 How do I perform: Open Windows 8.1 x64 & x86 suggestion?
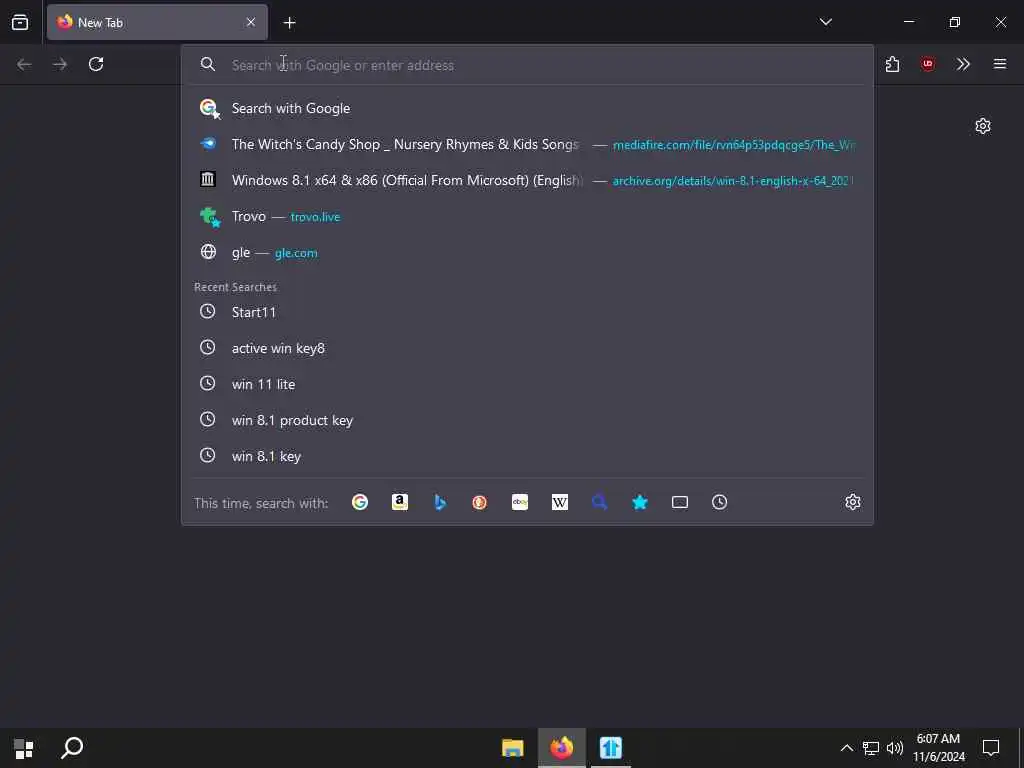click(x=527, y=180)
